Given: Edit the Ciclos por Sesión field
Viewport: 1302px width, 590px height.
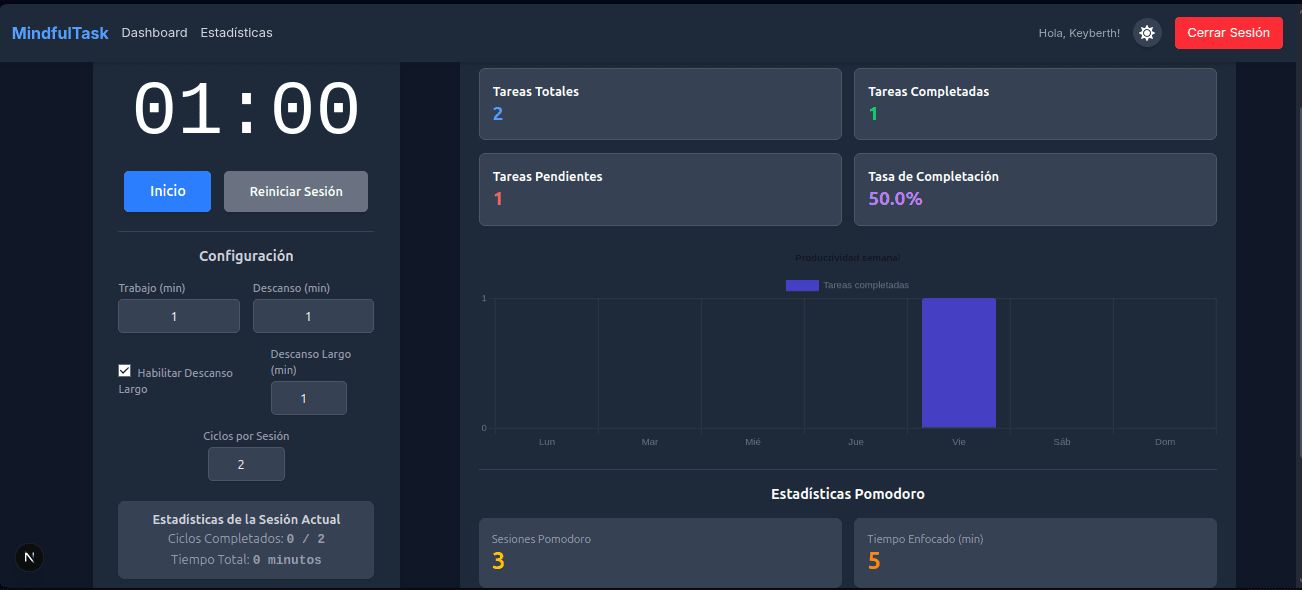Looking at the screenshot, I should pyautogui.click(x=246, y=464).
